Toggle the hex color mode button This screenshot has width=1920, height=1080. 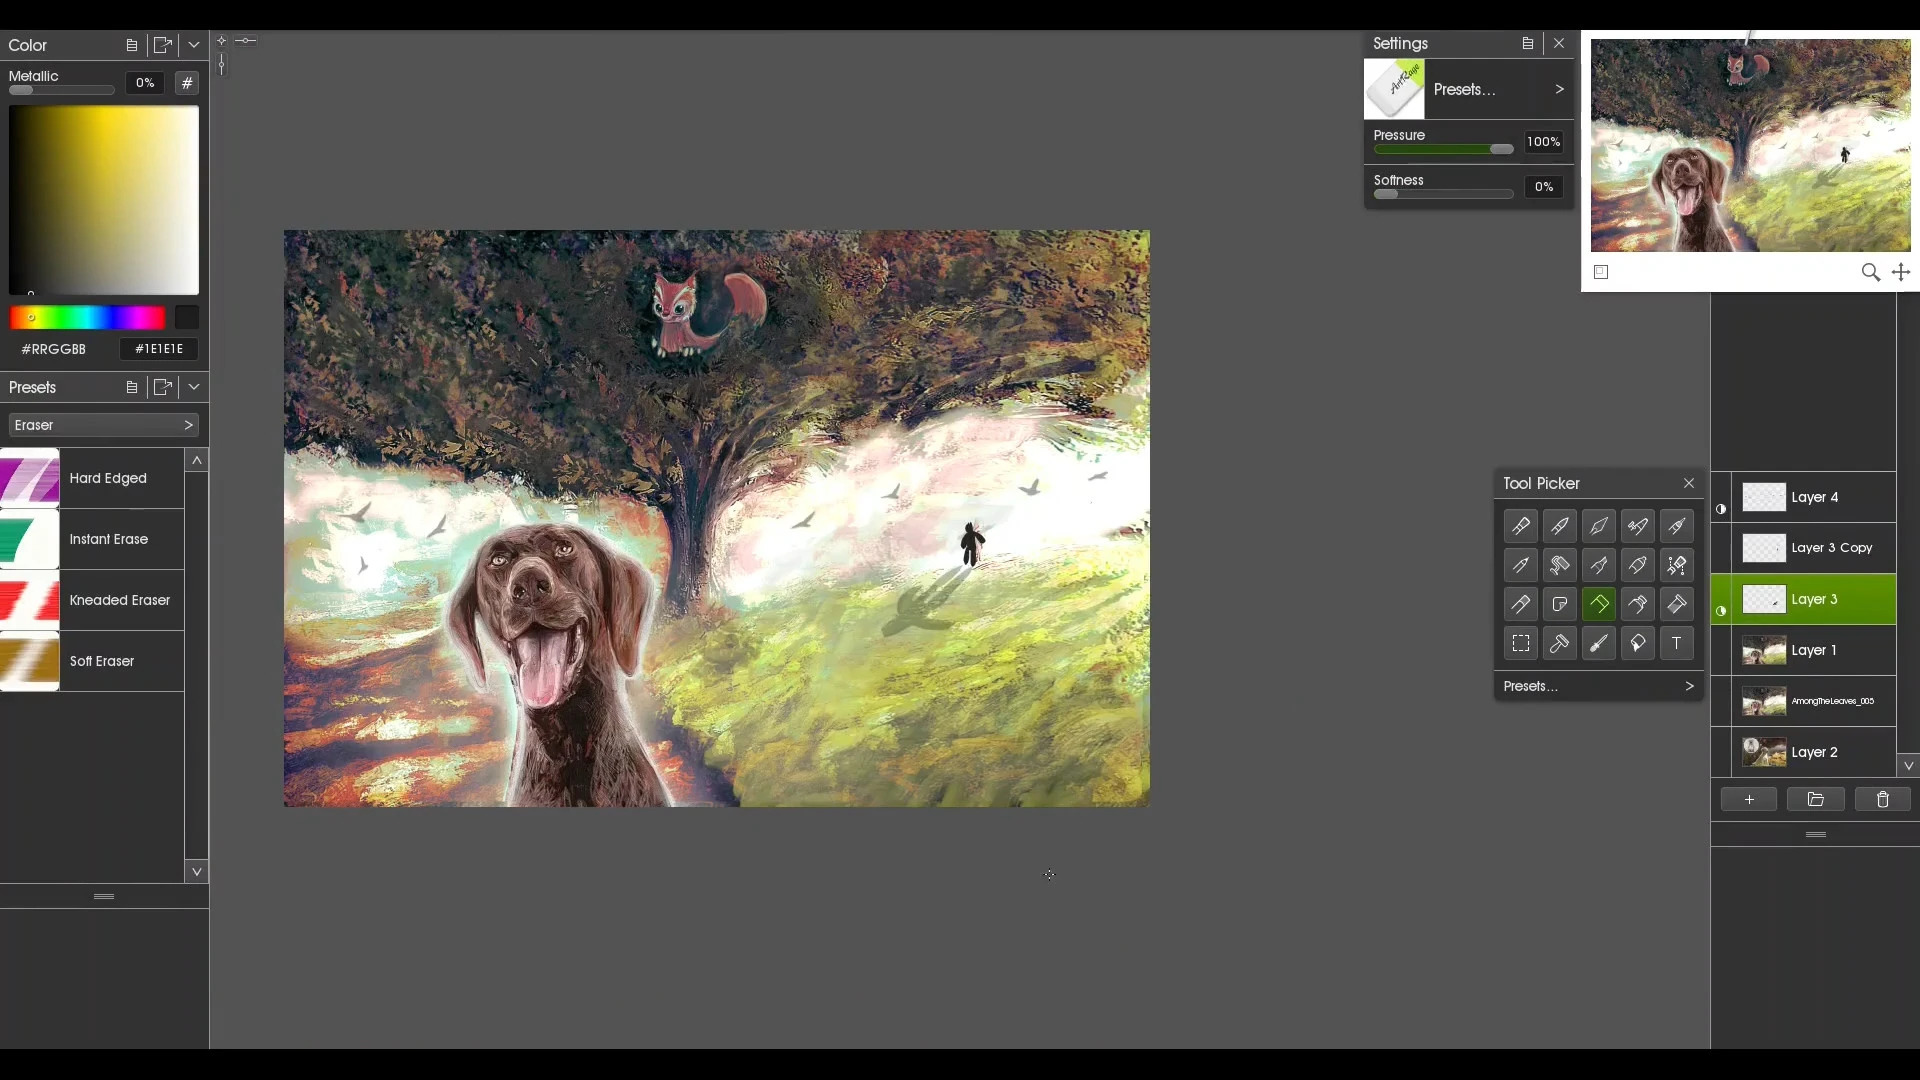(x=187, y=83)
